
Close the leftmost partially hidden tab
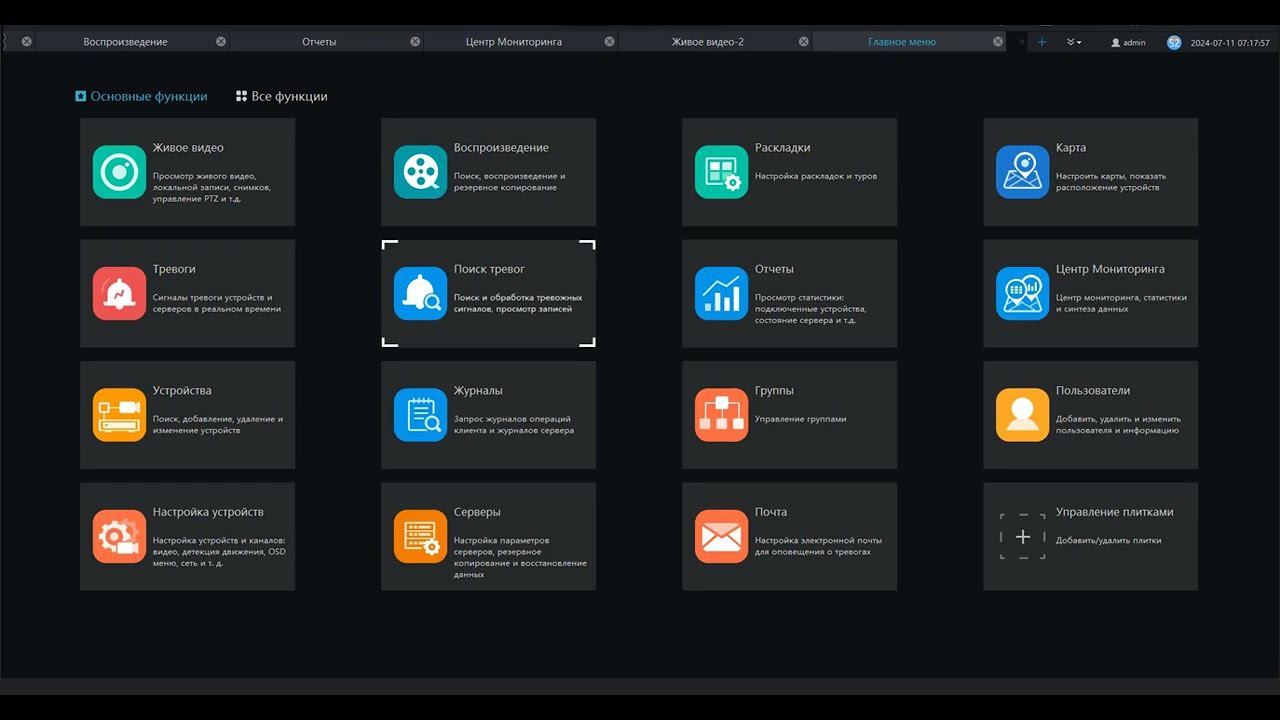click(x=27, y=42)
